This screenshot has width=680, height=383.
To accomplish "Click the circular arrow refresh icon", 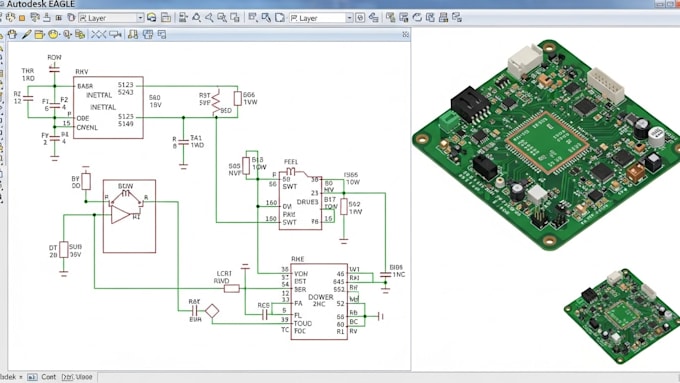I will click(417, 18).
